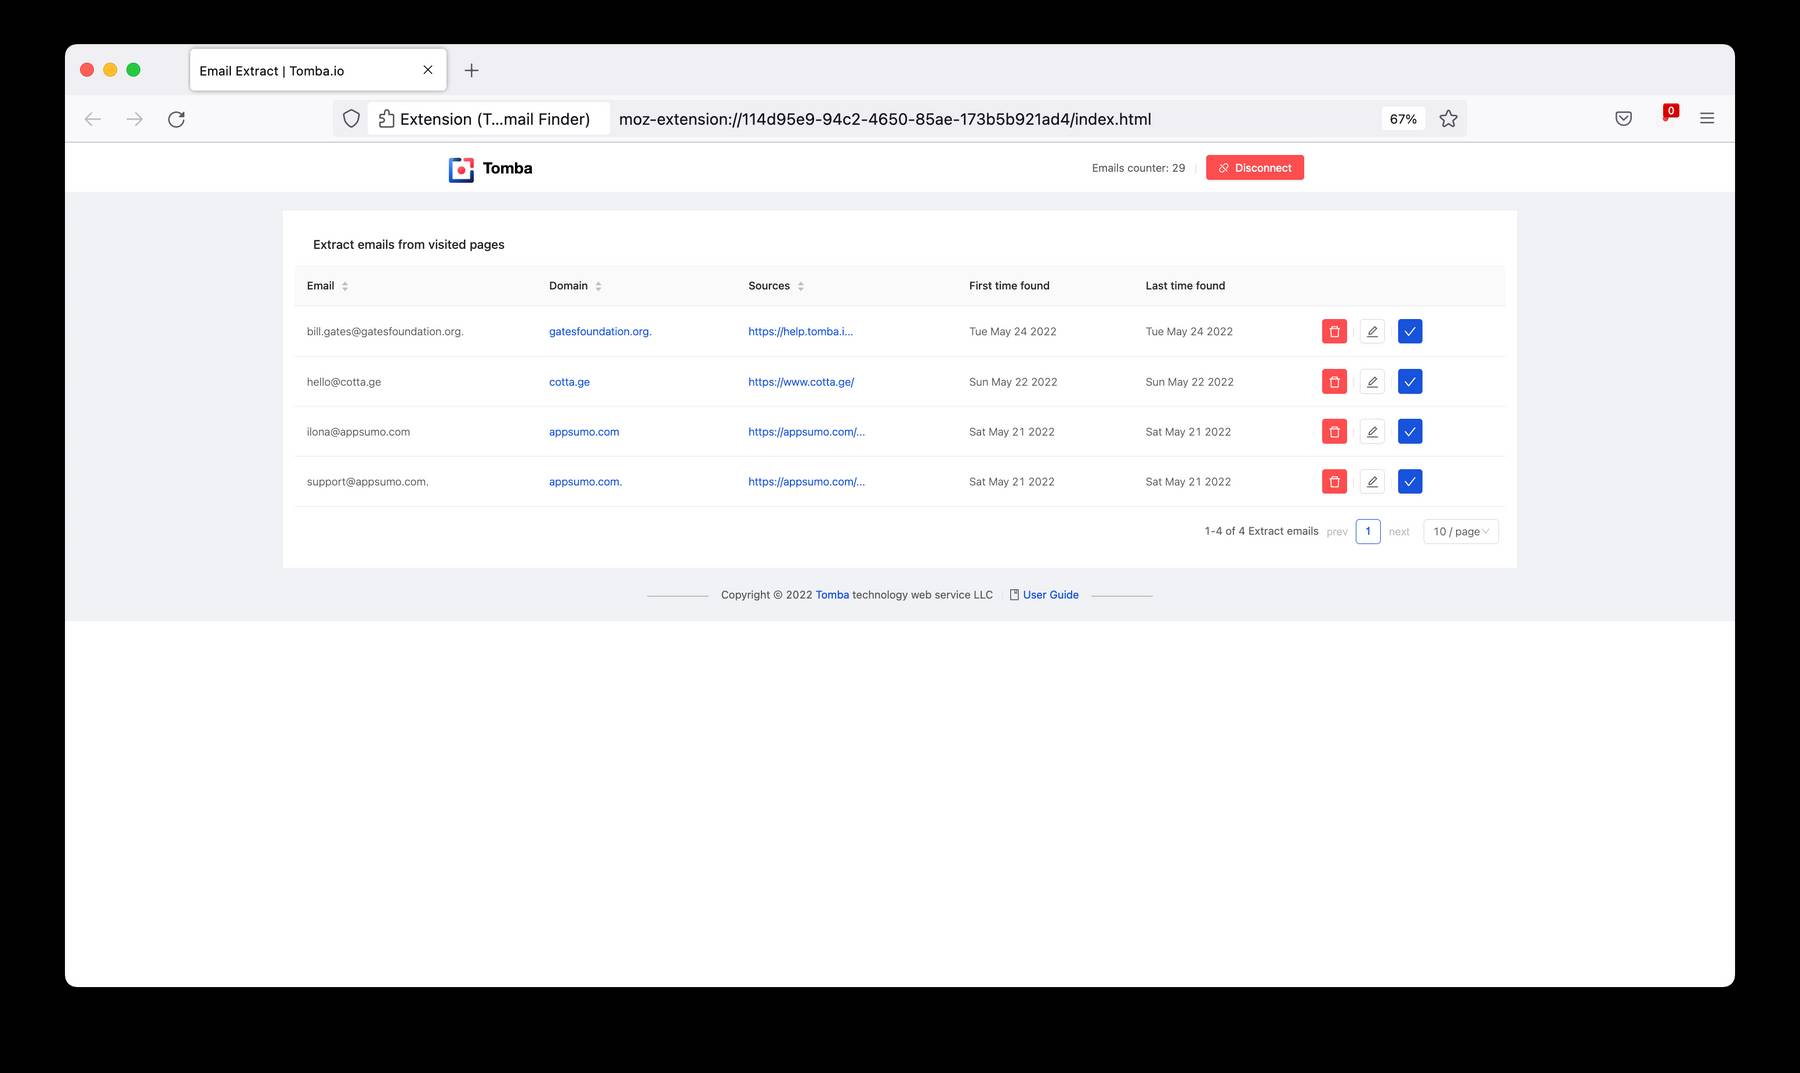Image resolution: width=1800 pixels, height=1073 pixels.
Task: Open the User Guide link
Action: coord(1044,595)
